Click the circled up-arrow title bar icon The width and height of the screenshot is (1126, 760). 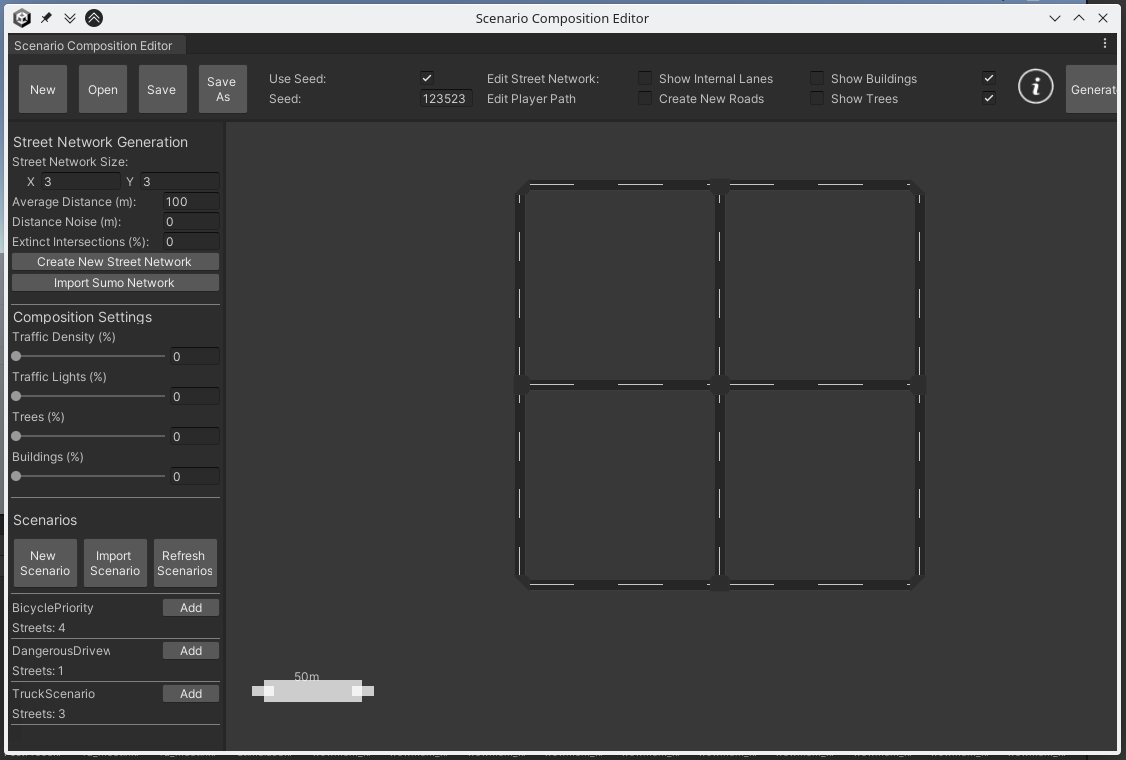tap(93, 18)
